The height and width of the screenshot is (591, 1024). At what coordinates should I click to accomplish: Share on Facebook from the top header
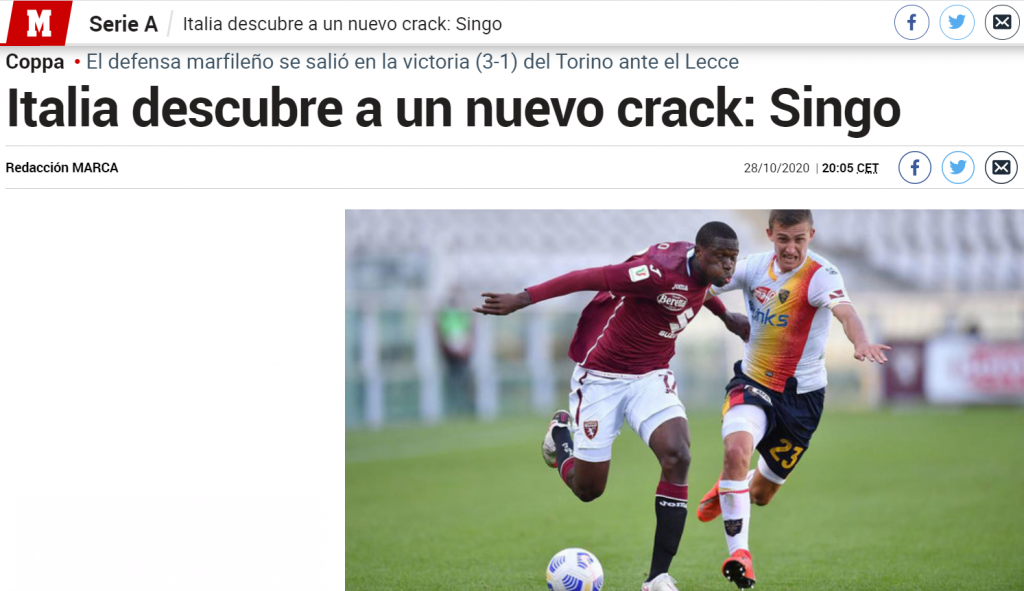click(x=912, y=22)
